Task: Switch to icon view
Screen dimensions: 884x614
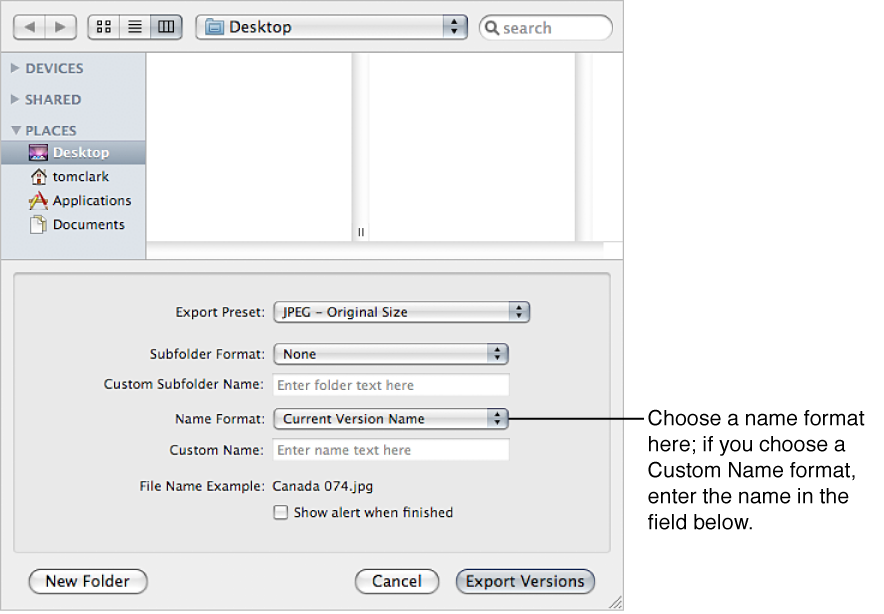Action: pyautogui.click(x=103, y=26)
